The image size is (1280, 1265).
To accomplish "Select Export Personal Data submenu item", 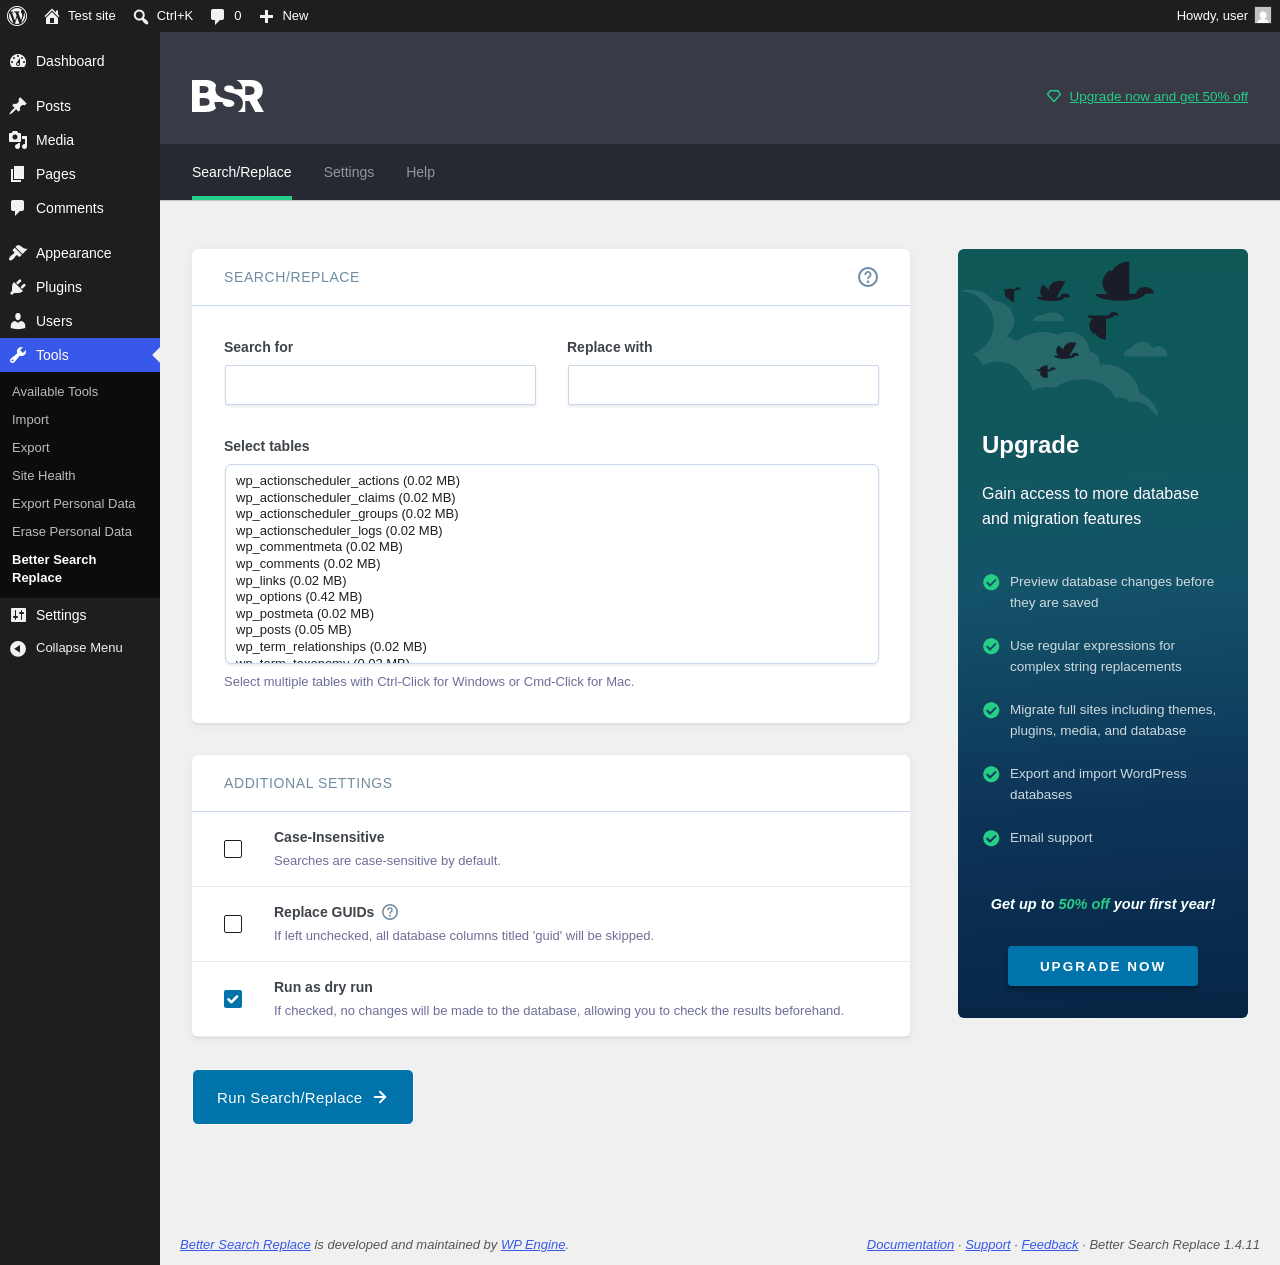I will coord(80,504).
